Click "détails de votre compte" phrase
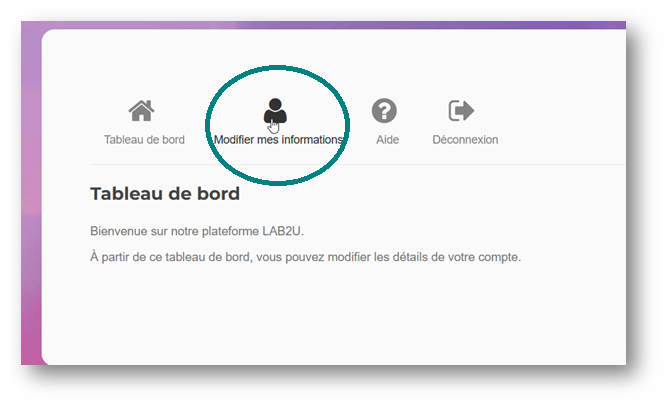The height and width of the screenshot is (407, 668). (462, 257)
